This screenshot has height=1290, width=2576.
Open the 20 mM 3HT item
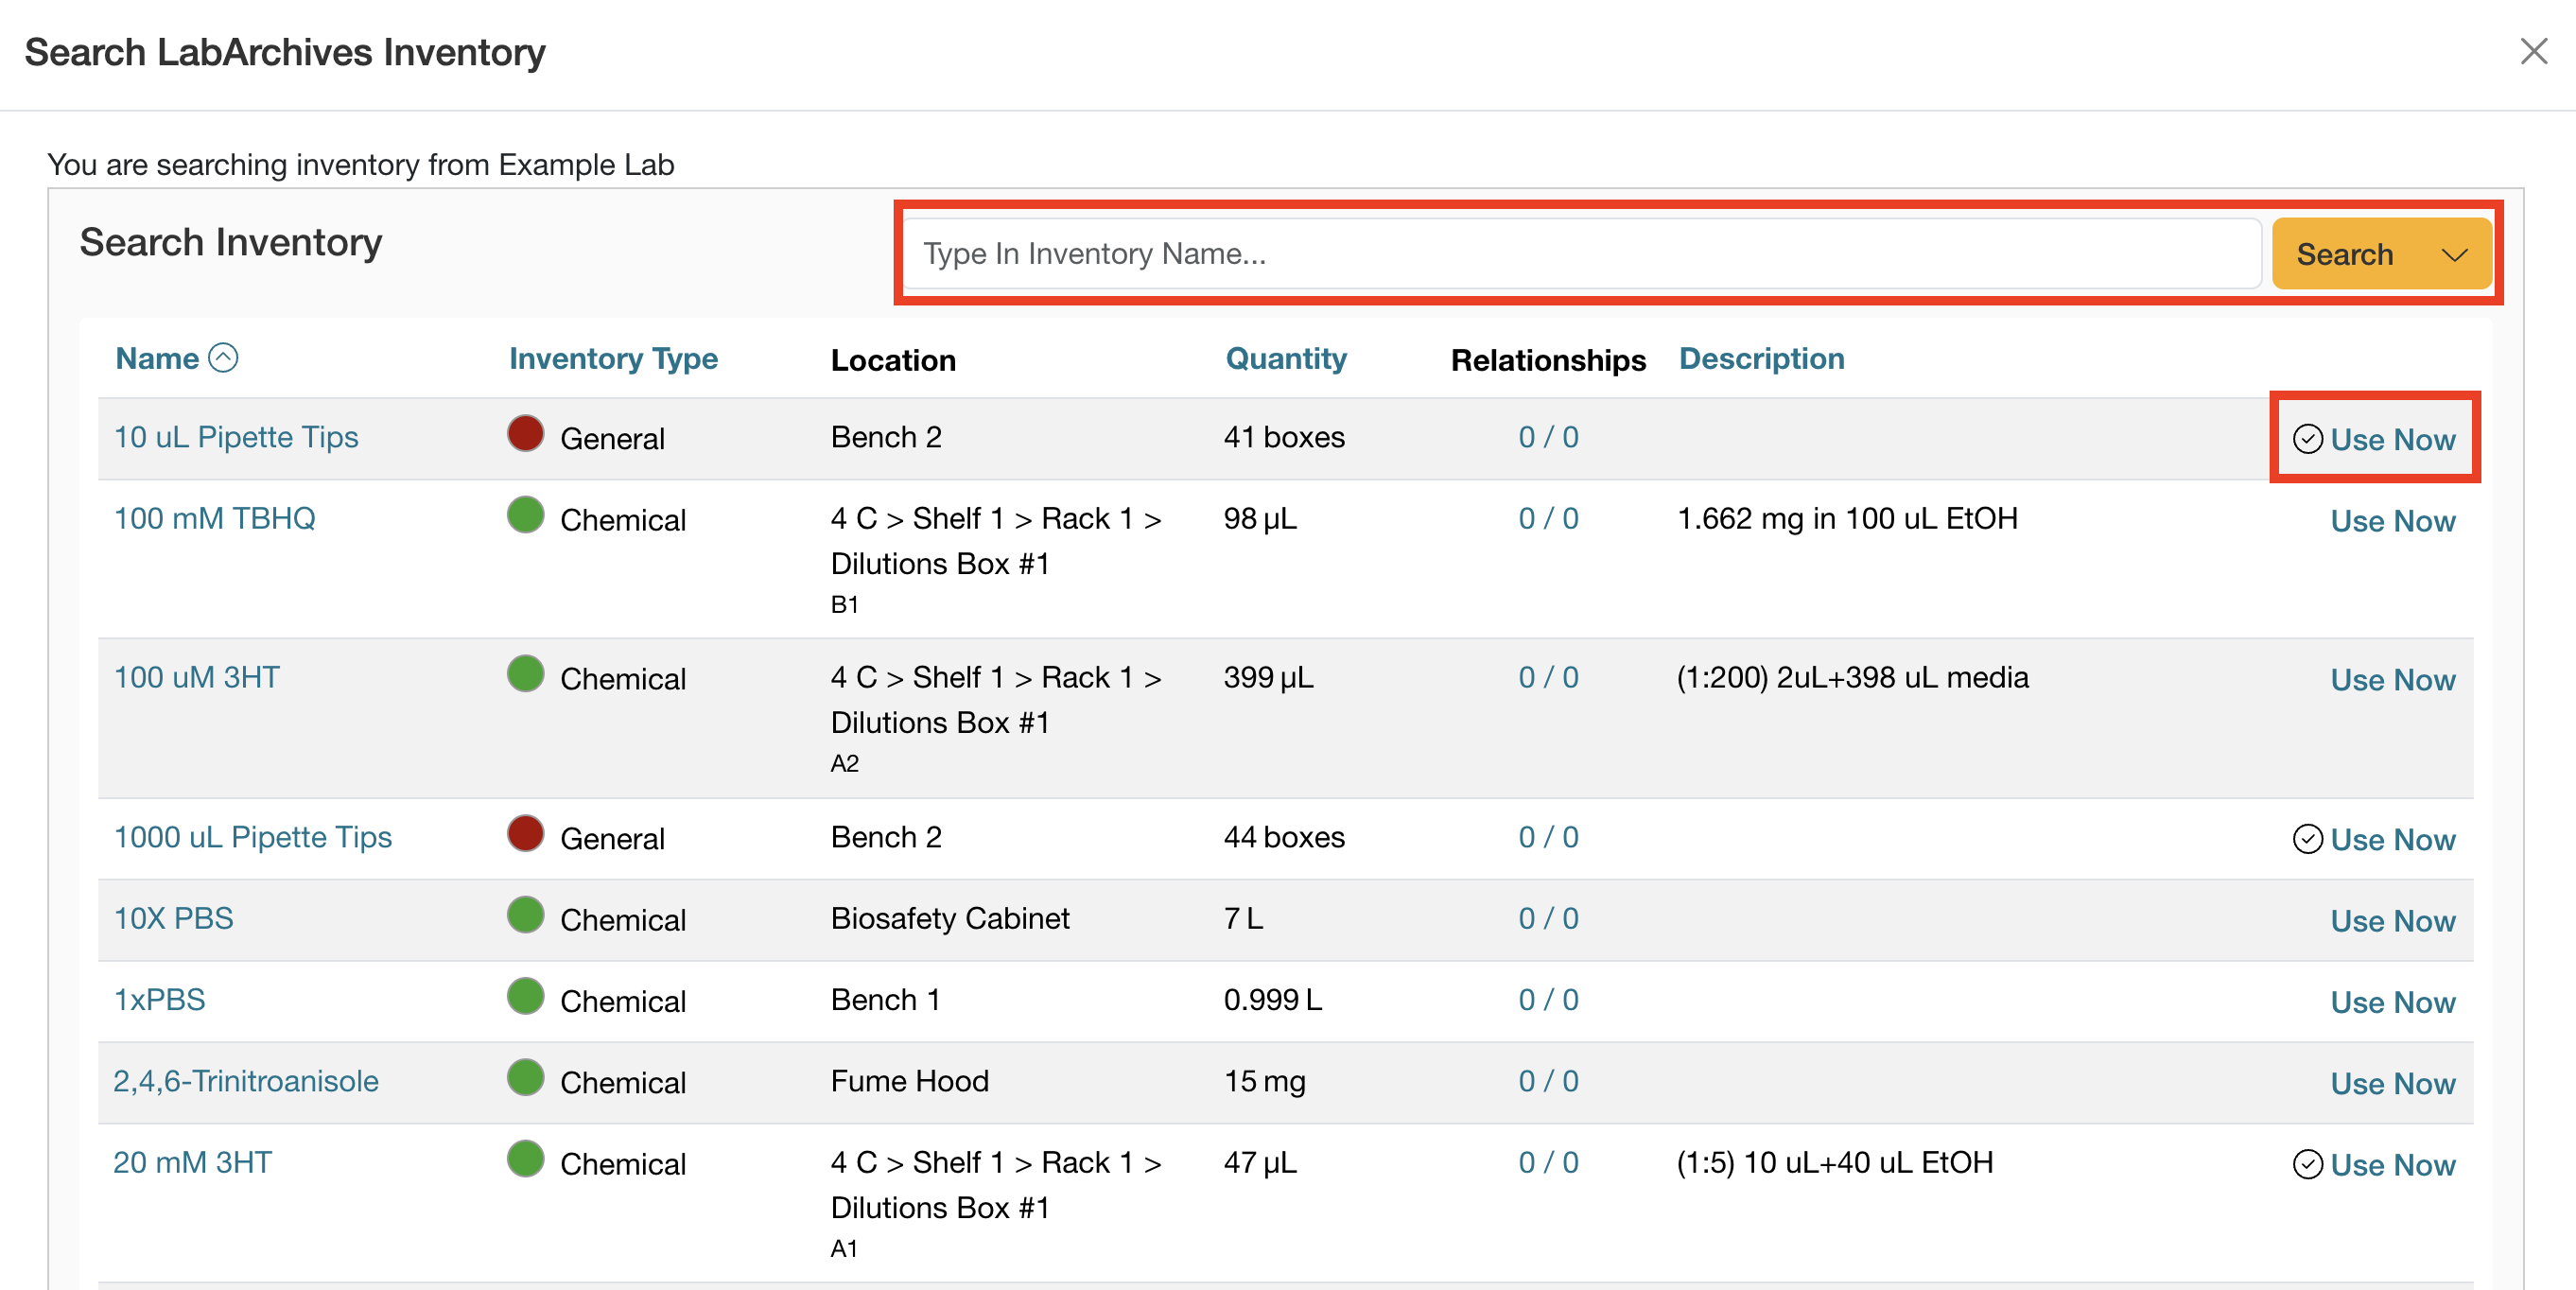tap(192, 1162)
